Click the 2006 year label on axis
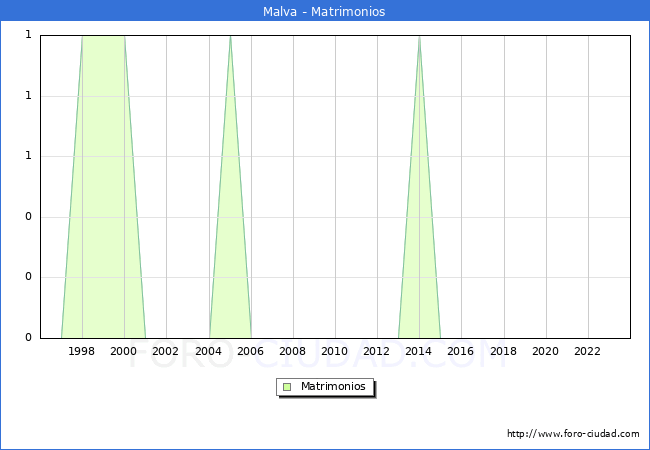This screenshot has width=650, height=450. click(251, 351)
